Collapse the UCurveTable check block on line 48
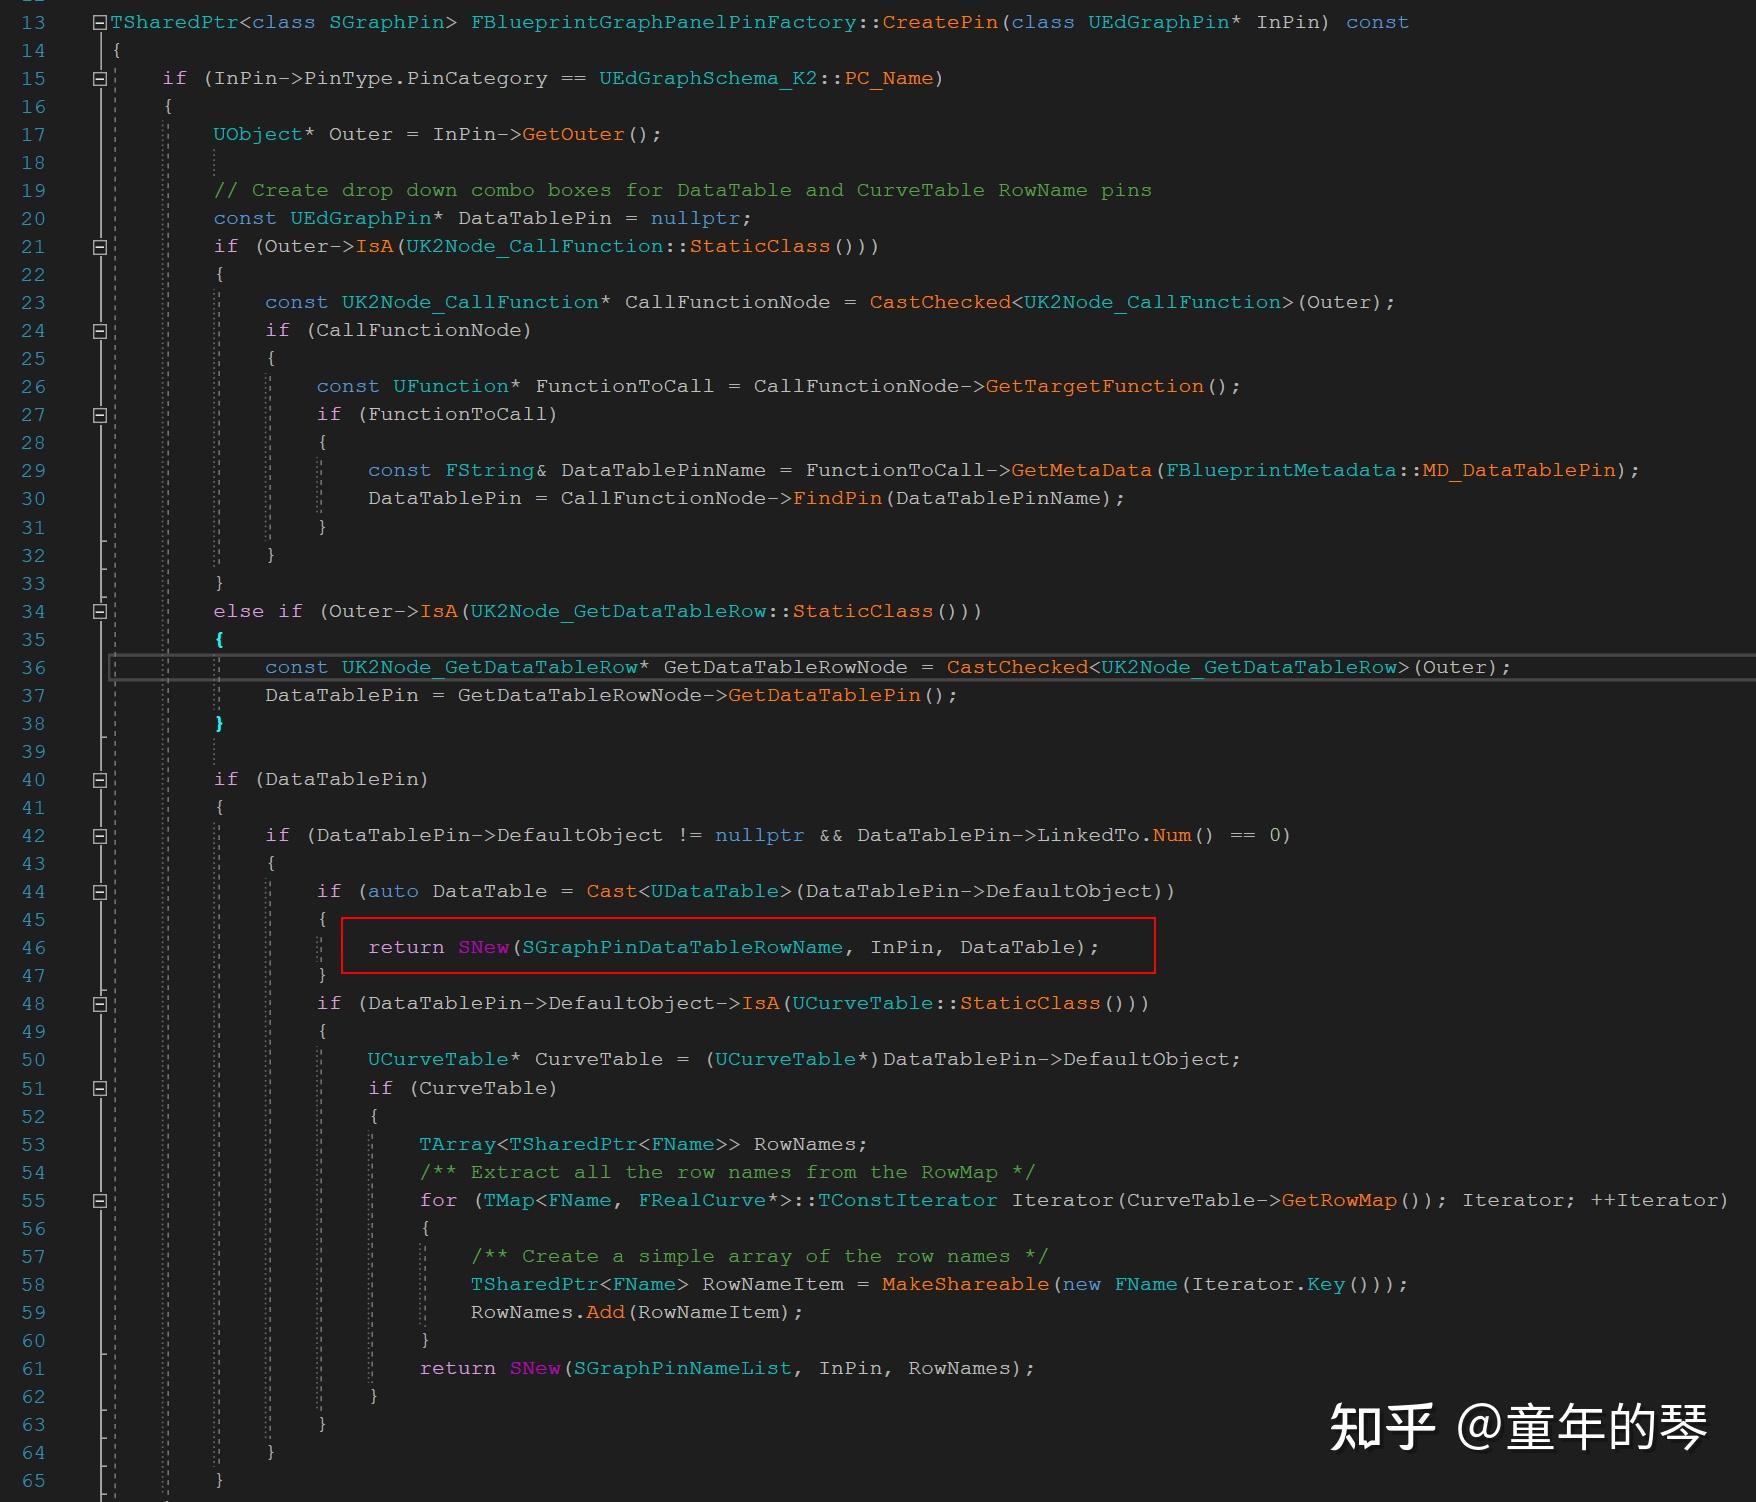1756x1502 pixels. click(98, 1003)
